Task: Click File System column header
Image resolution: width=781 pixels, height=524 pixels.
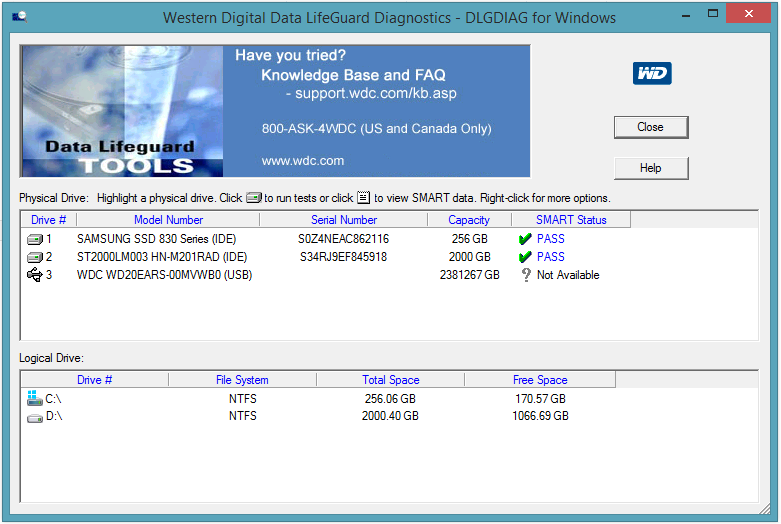Action: coord(242,380)
